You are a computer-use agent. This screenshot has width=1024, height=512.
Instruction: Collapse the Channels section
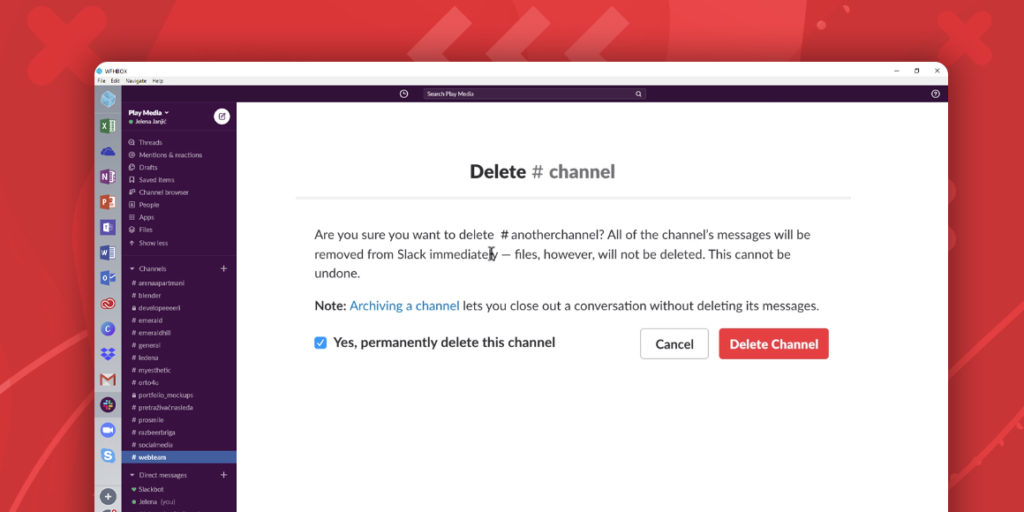coord(132,268)
